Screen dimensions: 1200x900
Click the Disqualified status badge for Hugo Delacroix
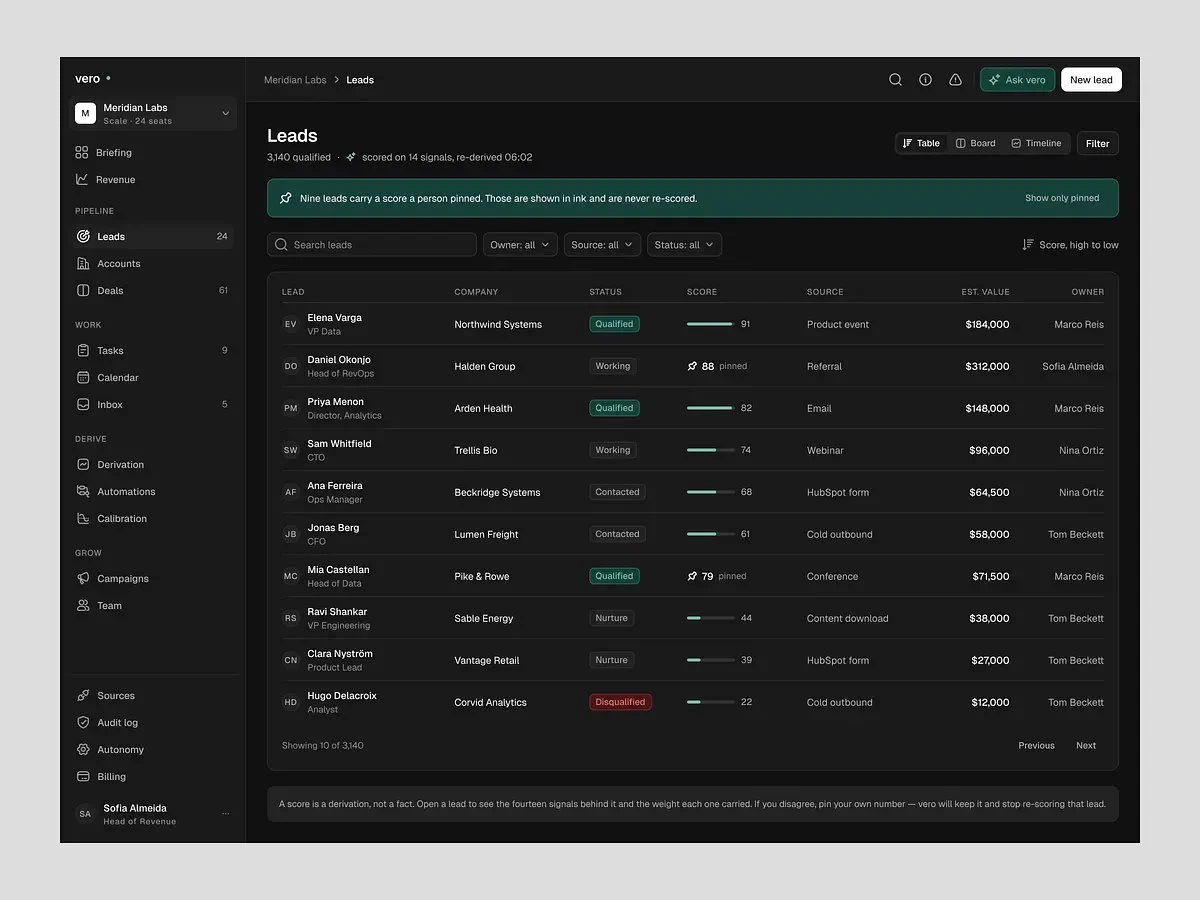[620, 702]
